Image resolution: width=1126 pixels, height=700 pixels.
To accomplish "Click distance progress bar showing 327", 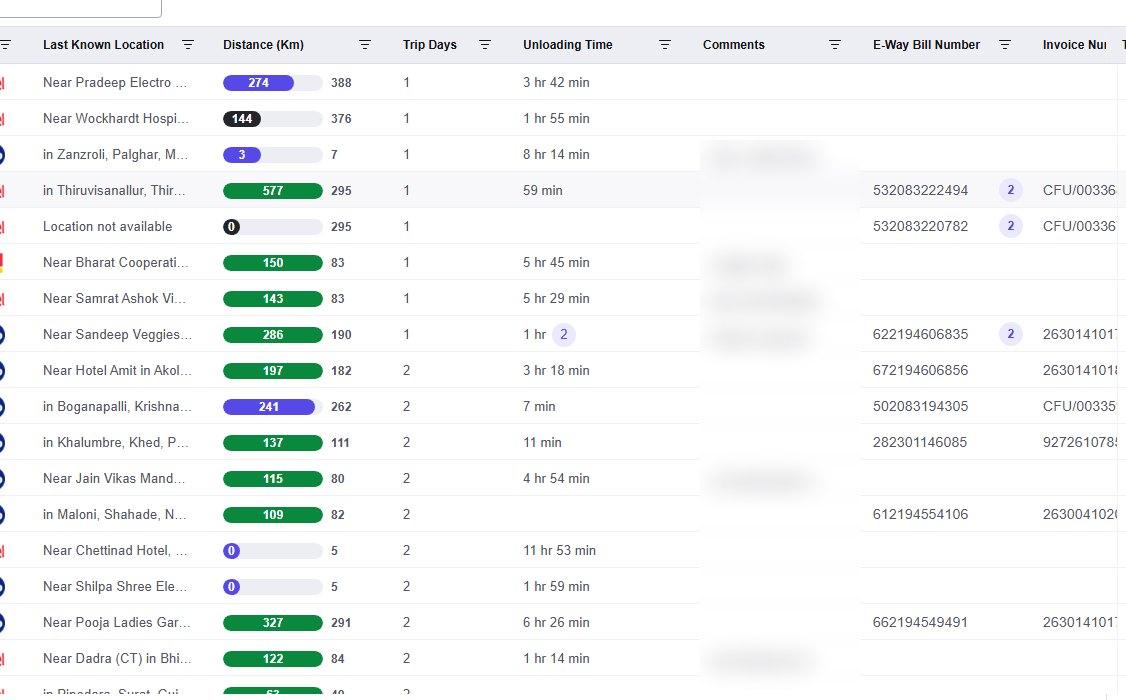I will click(273, 622).
